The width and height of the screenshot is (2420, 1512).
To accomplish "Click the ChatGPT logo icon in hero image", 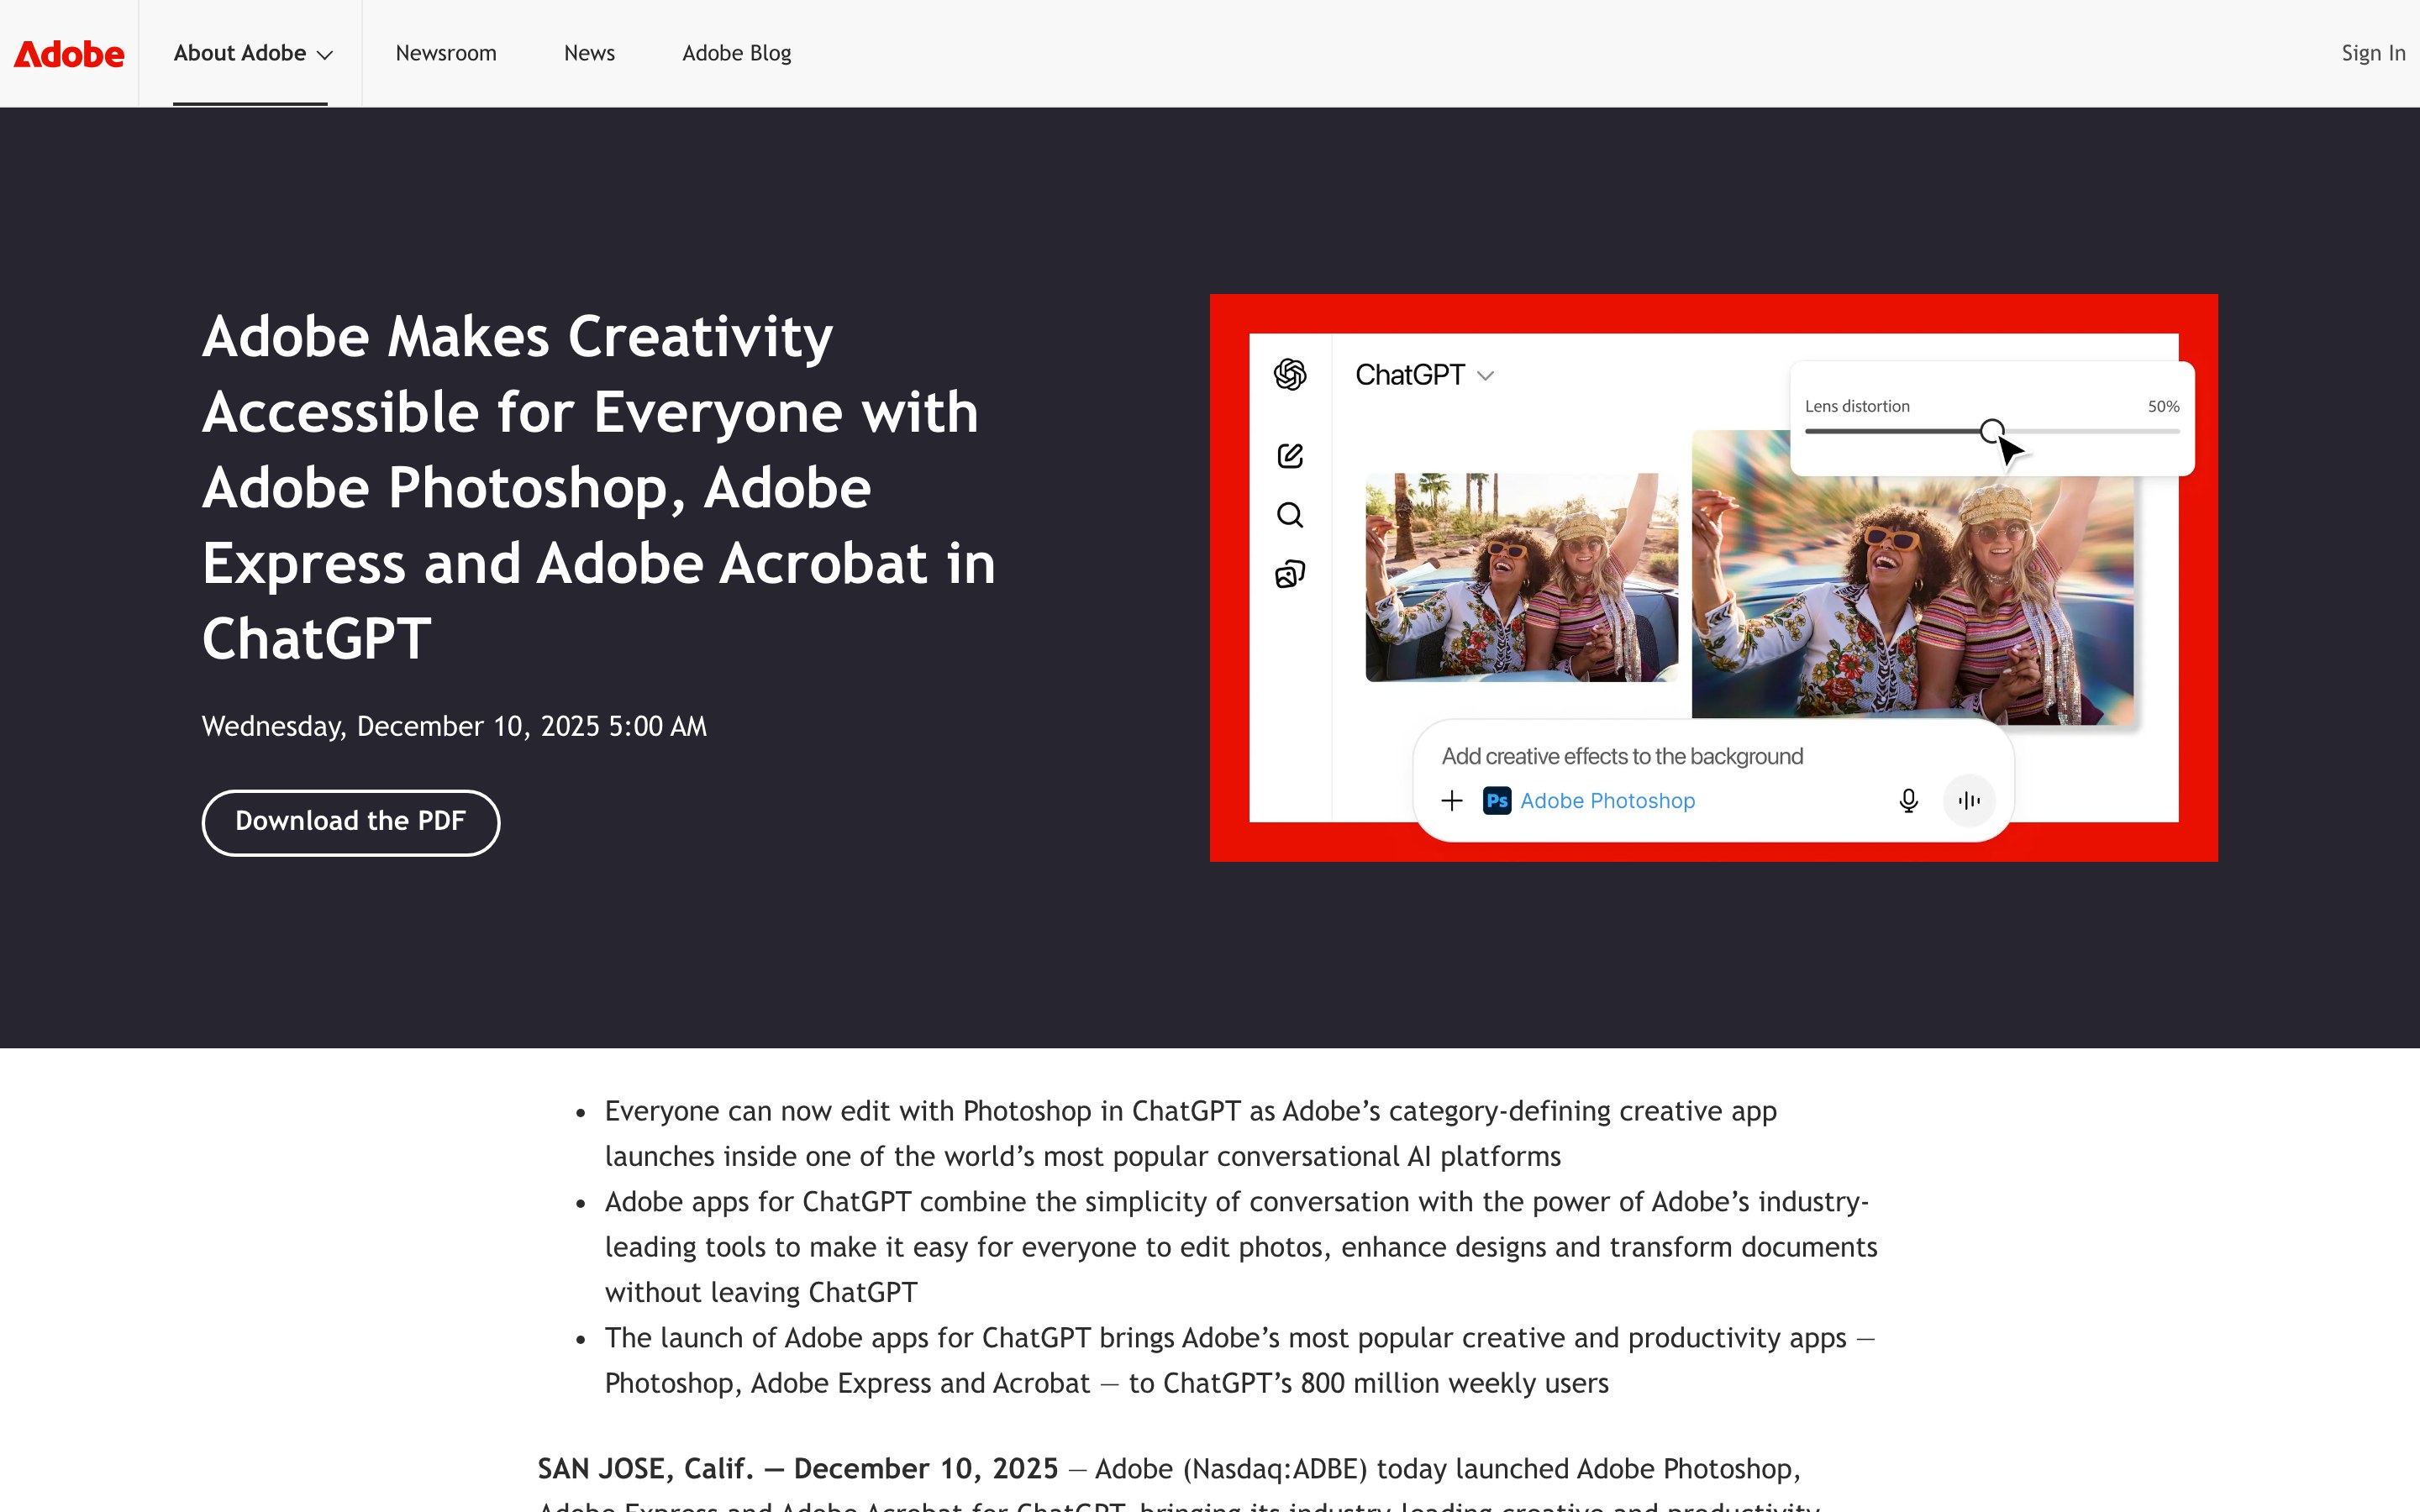I will point(1290,375).
